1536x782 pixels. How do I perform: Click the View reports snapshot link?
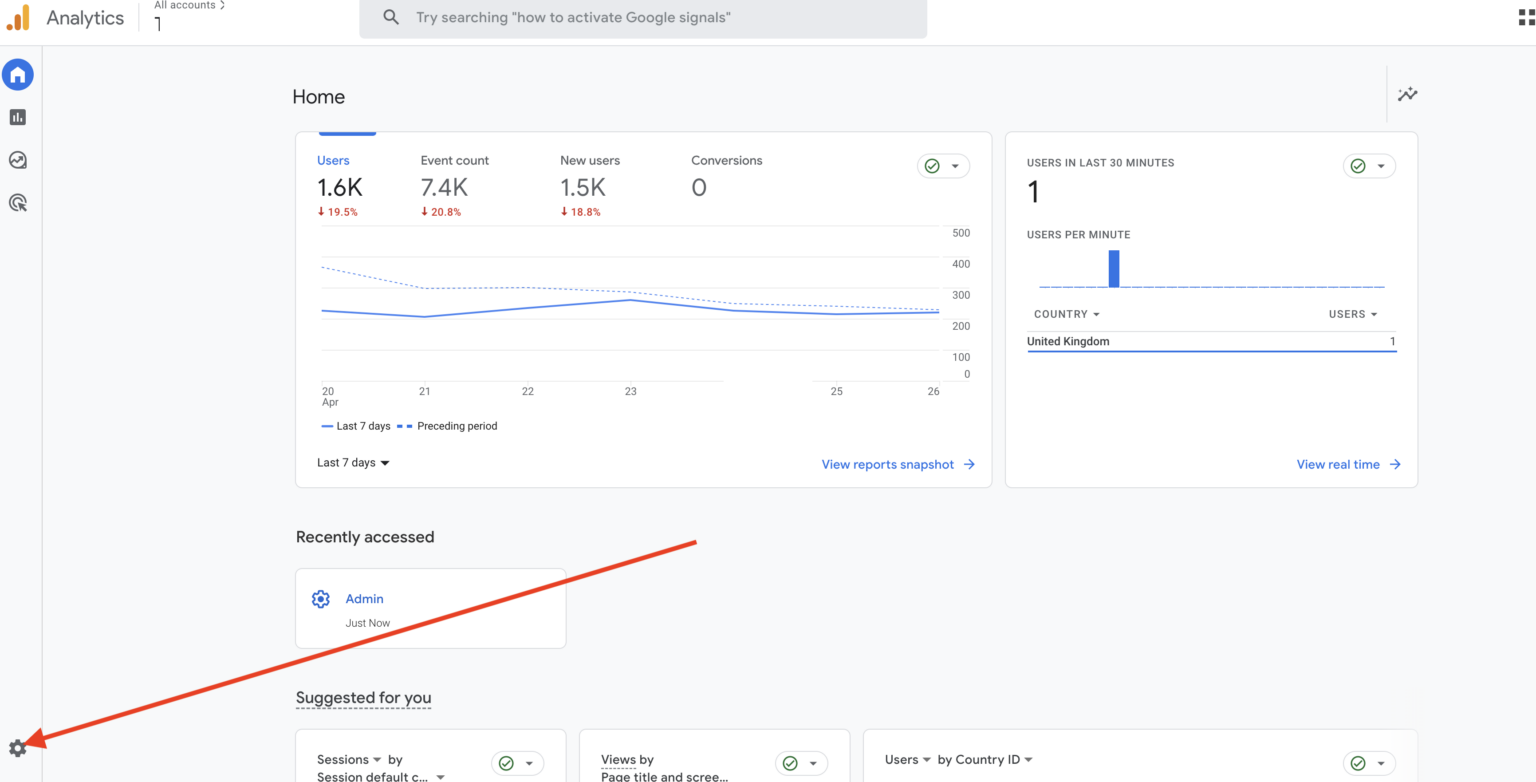click(x=888, y=464)
